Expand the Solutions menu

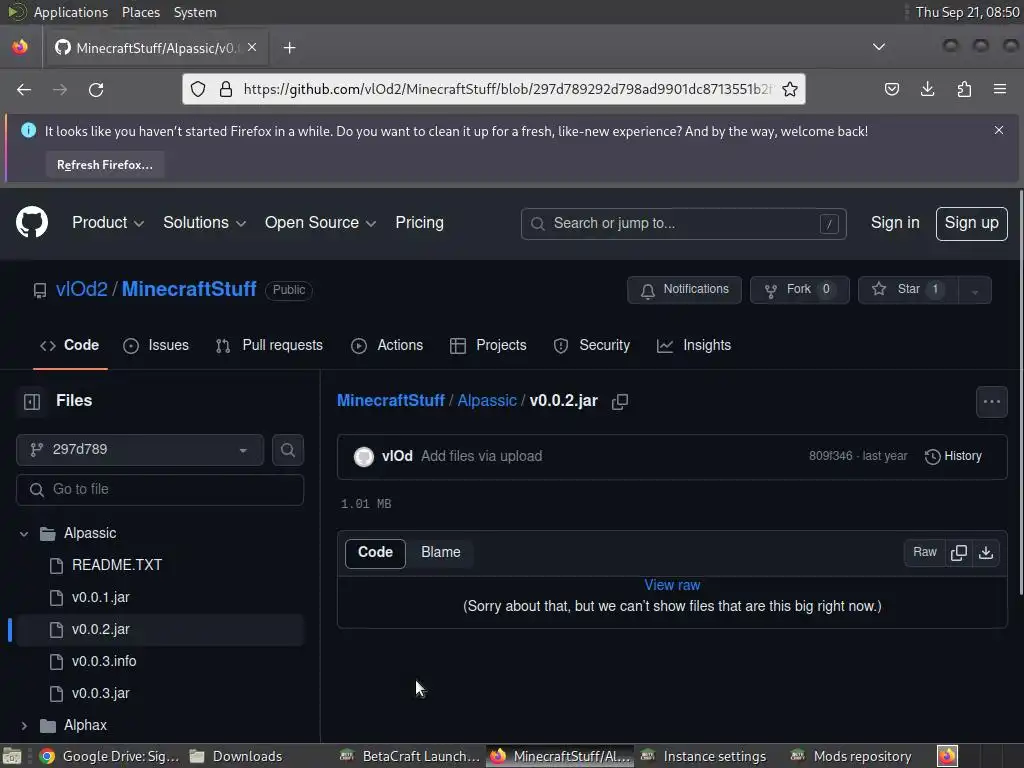204,223
